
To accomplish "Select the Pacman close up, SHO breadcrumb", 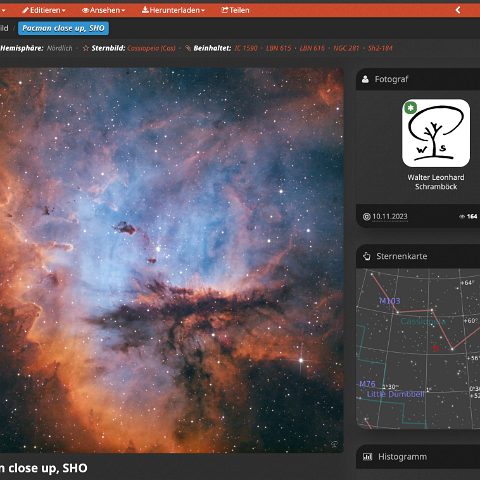I will [x=63, y=28].
